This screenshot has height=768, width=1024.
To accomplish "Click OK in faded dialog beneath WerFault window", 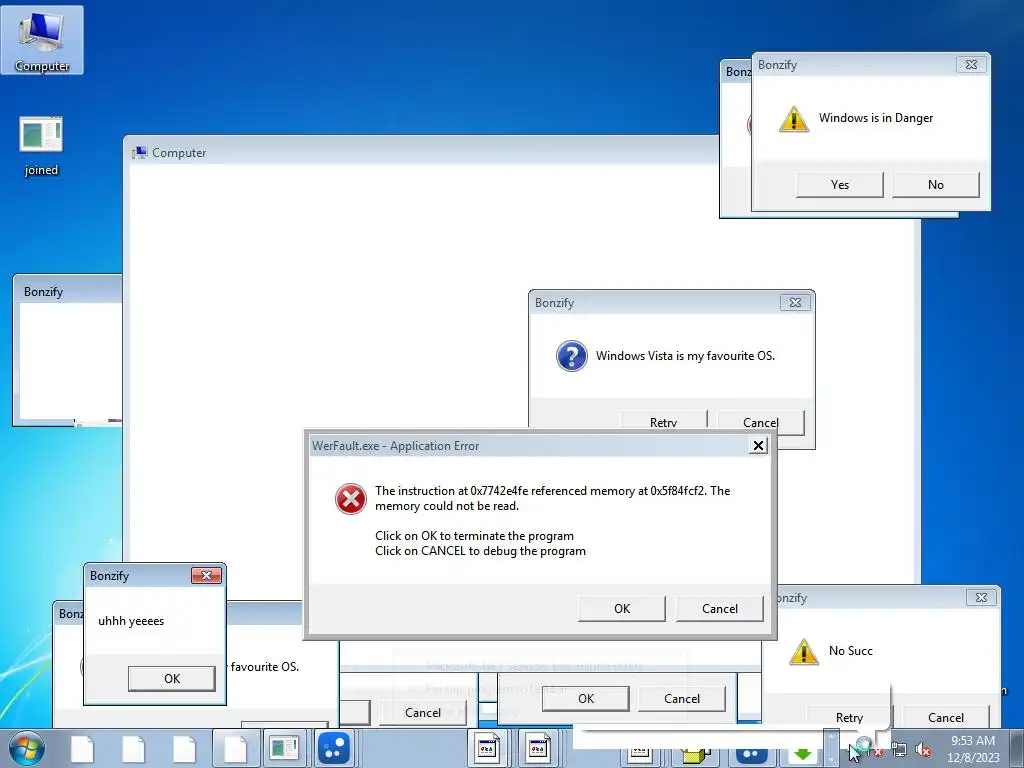I will coord(586,699).
